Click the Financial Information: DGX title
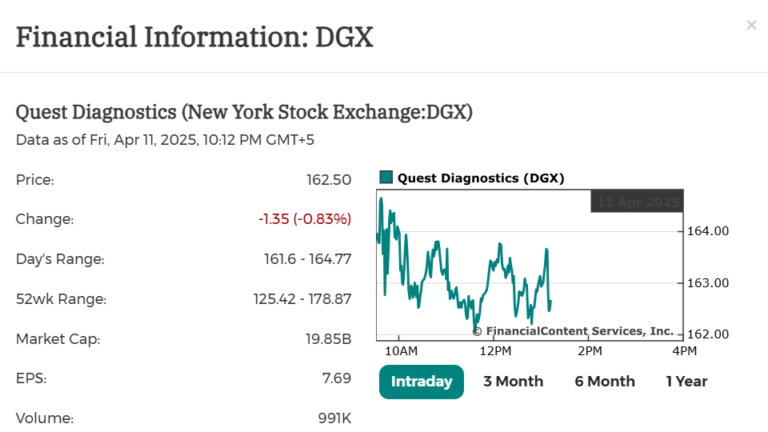Image resolution: width=768 pixels, height=432 pixels. coord(194,37)
